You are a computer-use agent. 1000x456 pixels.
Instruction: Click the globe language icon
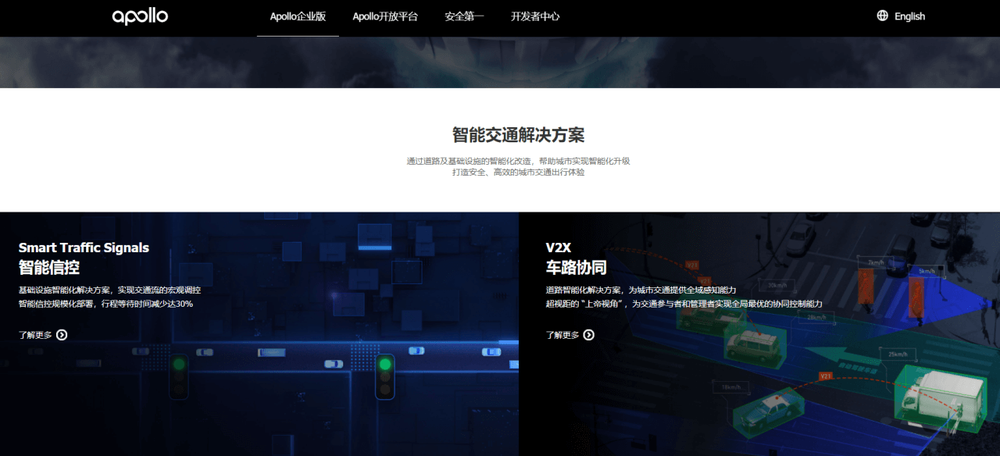tap(882, 16)
